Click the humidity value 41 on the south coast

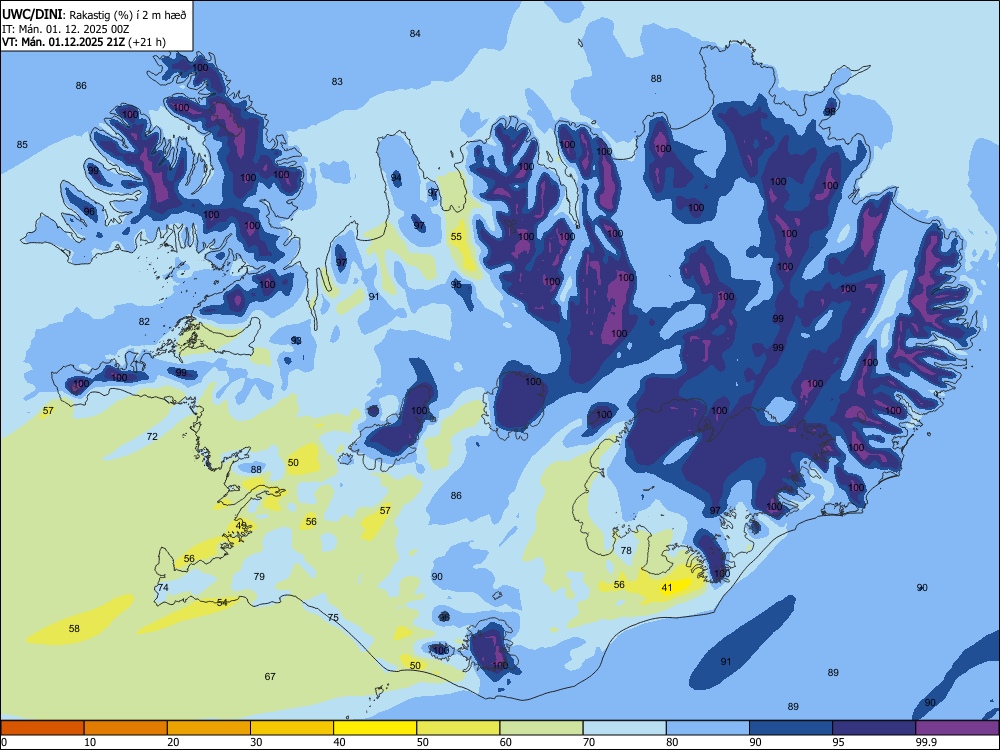point(666,587)
